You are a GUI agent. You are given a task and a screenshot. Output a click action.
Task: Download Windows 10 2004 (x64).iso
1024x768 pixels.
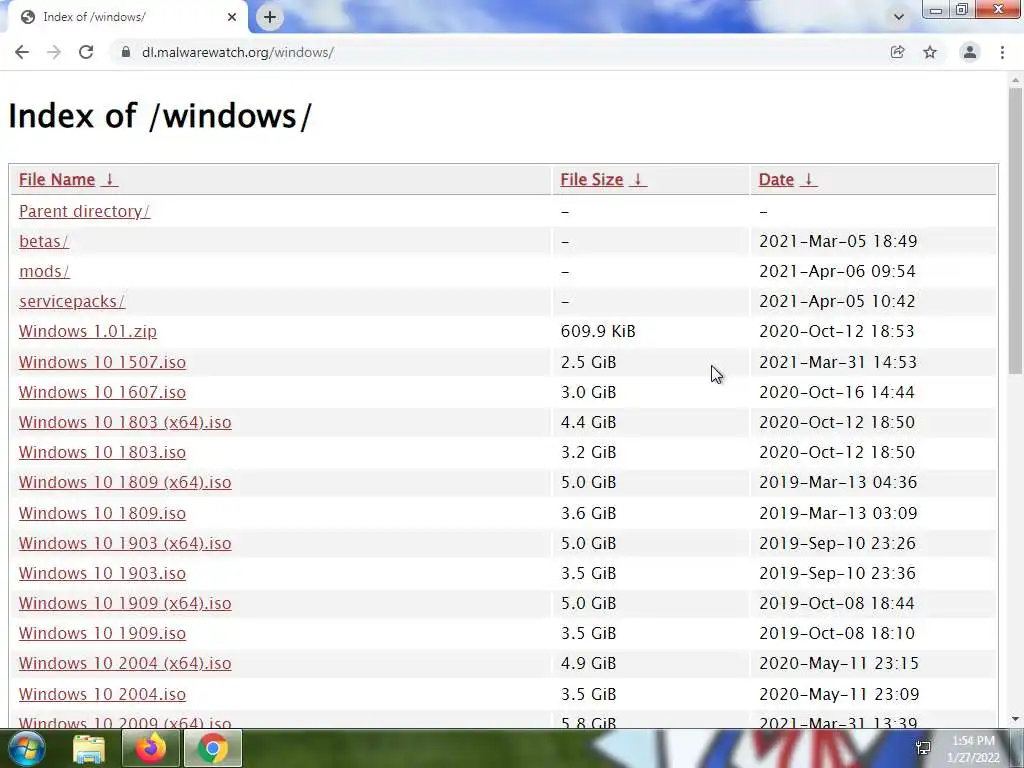pyautogui.click(x=125, y=663)
